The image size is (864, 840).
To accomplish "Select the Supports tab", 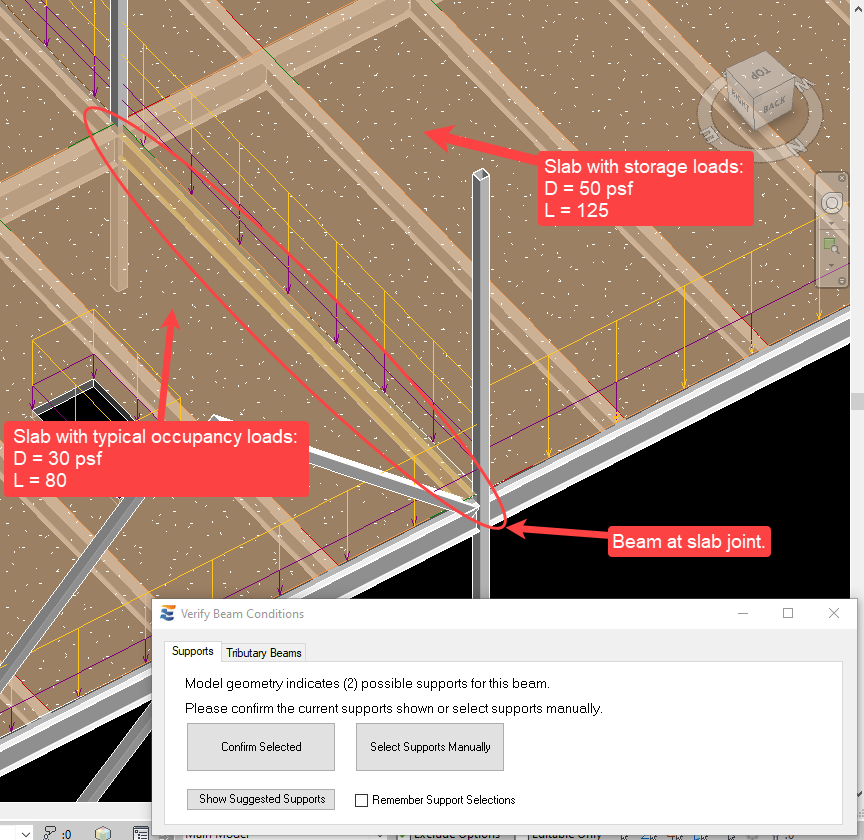I will point(192,651).
